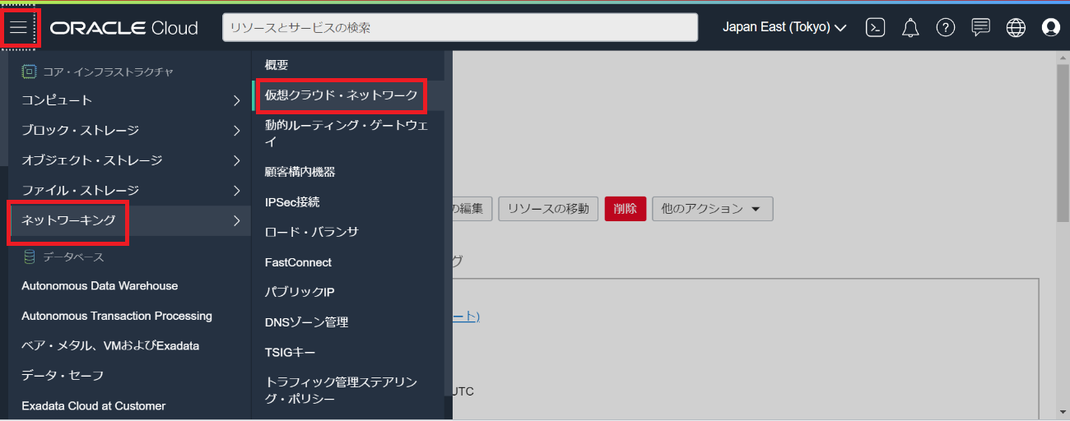
Task: Click the コア・インフラストラクチャ header icon
Action: pyautogui.click(x=29, y=70)
